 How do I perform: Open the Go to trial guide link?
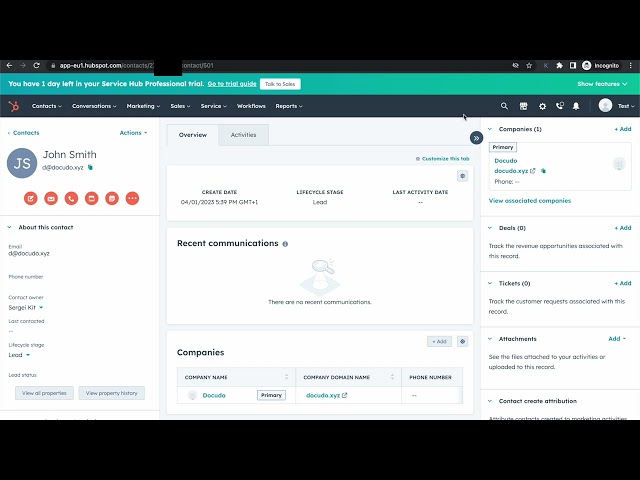pyautogui.click(x=232, y=84)
